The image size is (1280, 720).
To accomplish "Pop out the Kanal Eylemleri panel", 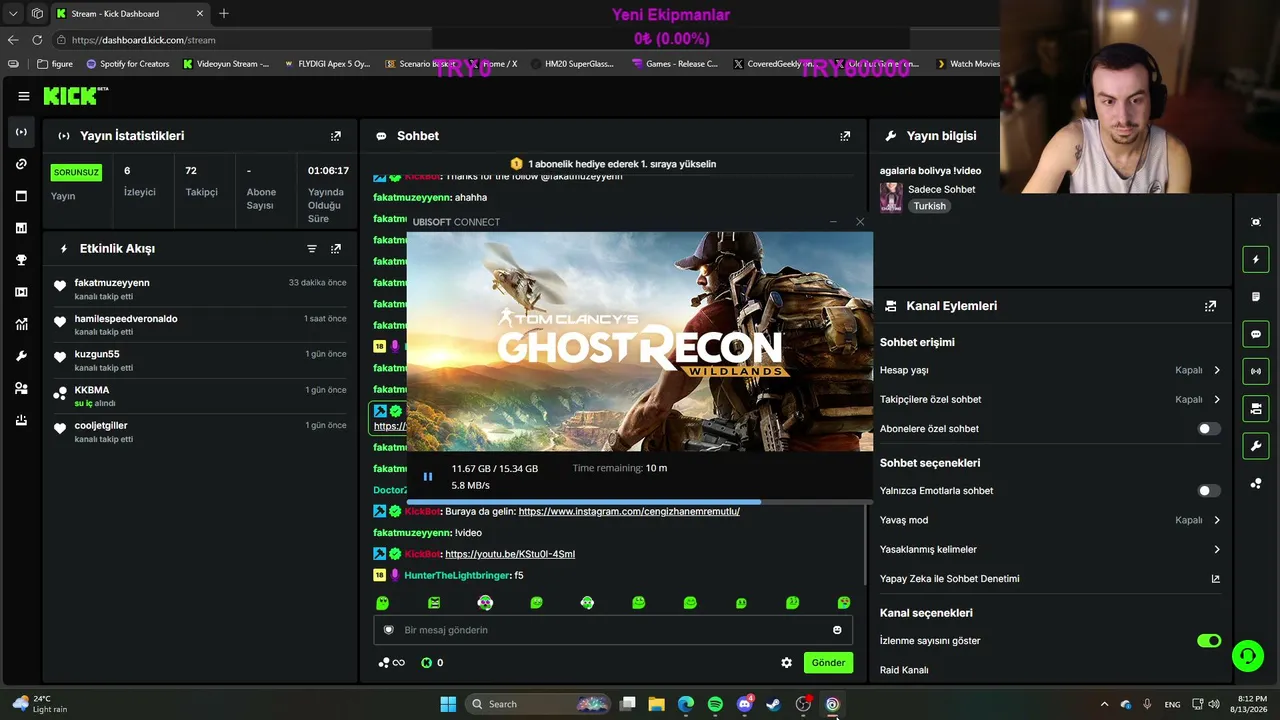I will click(x=1210, y=306).
